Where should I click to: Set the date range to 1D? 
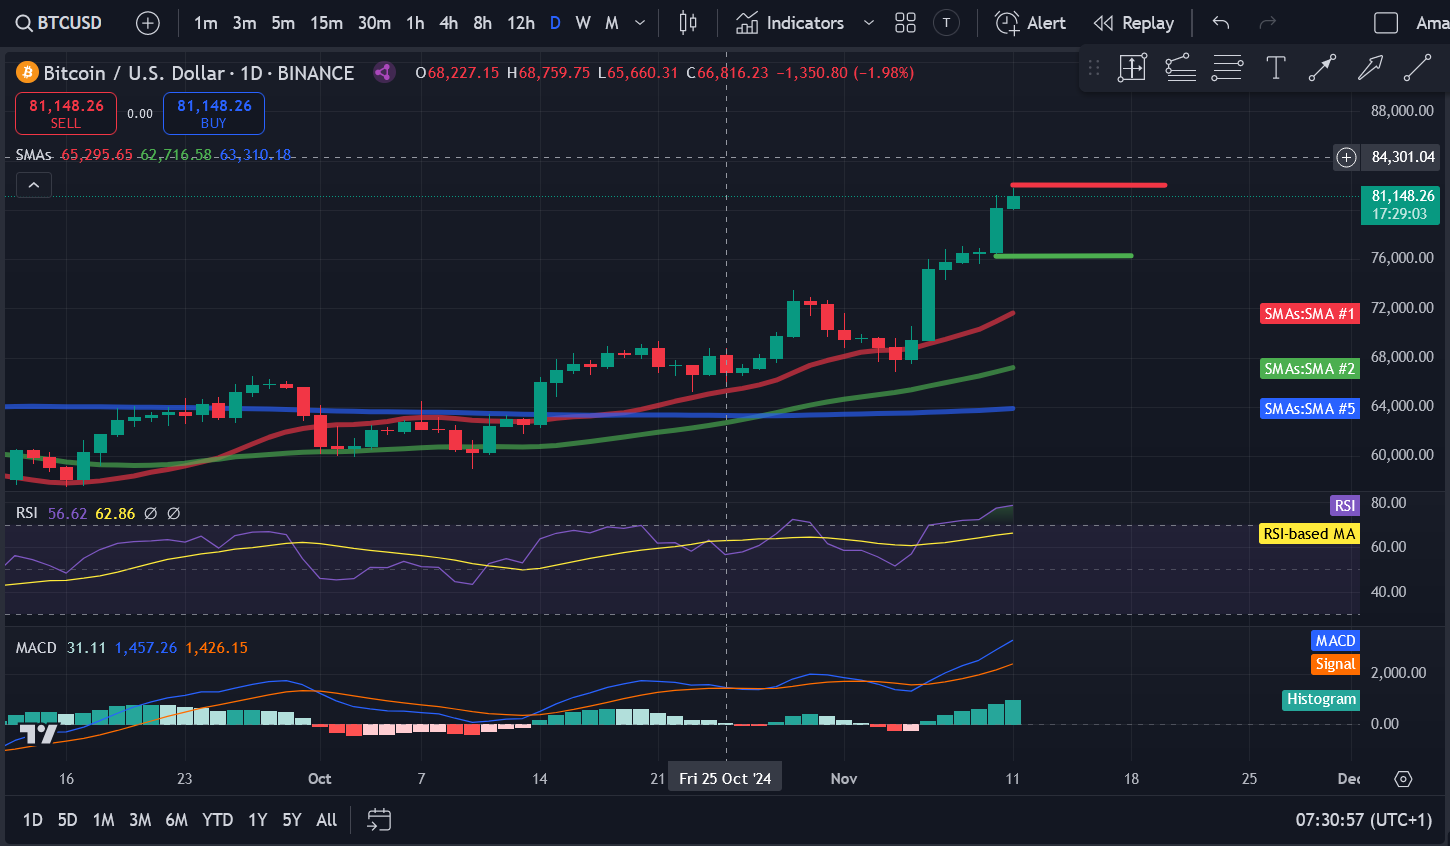point(33,820)
